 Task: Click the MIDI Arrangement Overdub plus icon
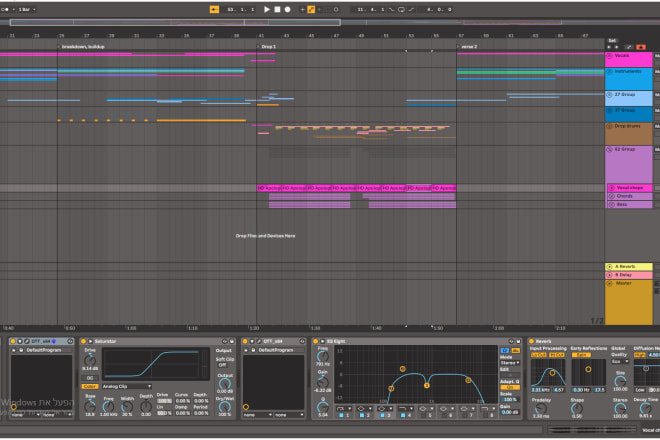pos(303,9)
